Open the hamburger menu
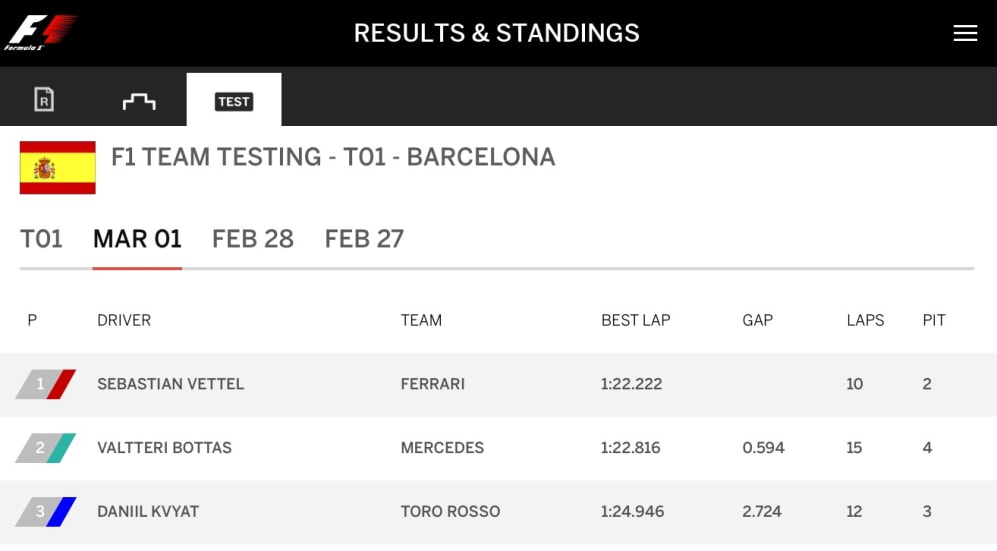This screenshot has width=997, height=551. click(964, 33)
